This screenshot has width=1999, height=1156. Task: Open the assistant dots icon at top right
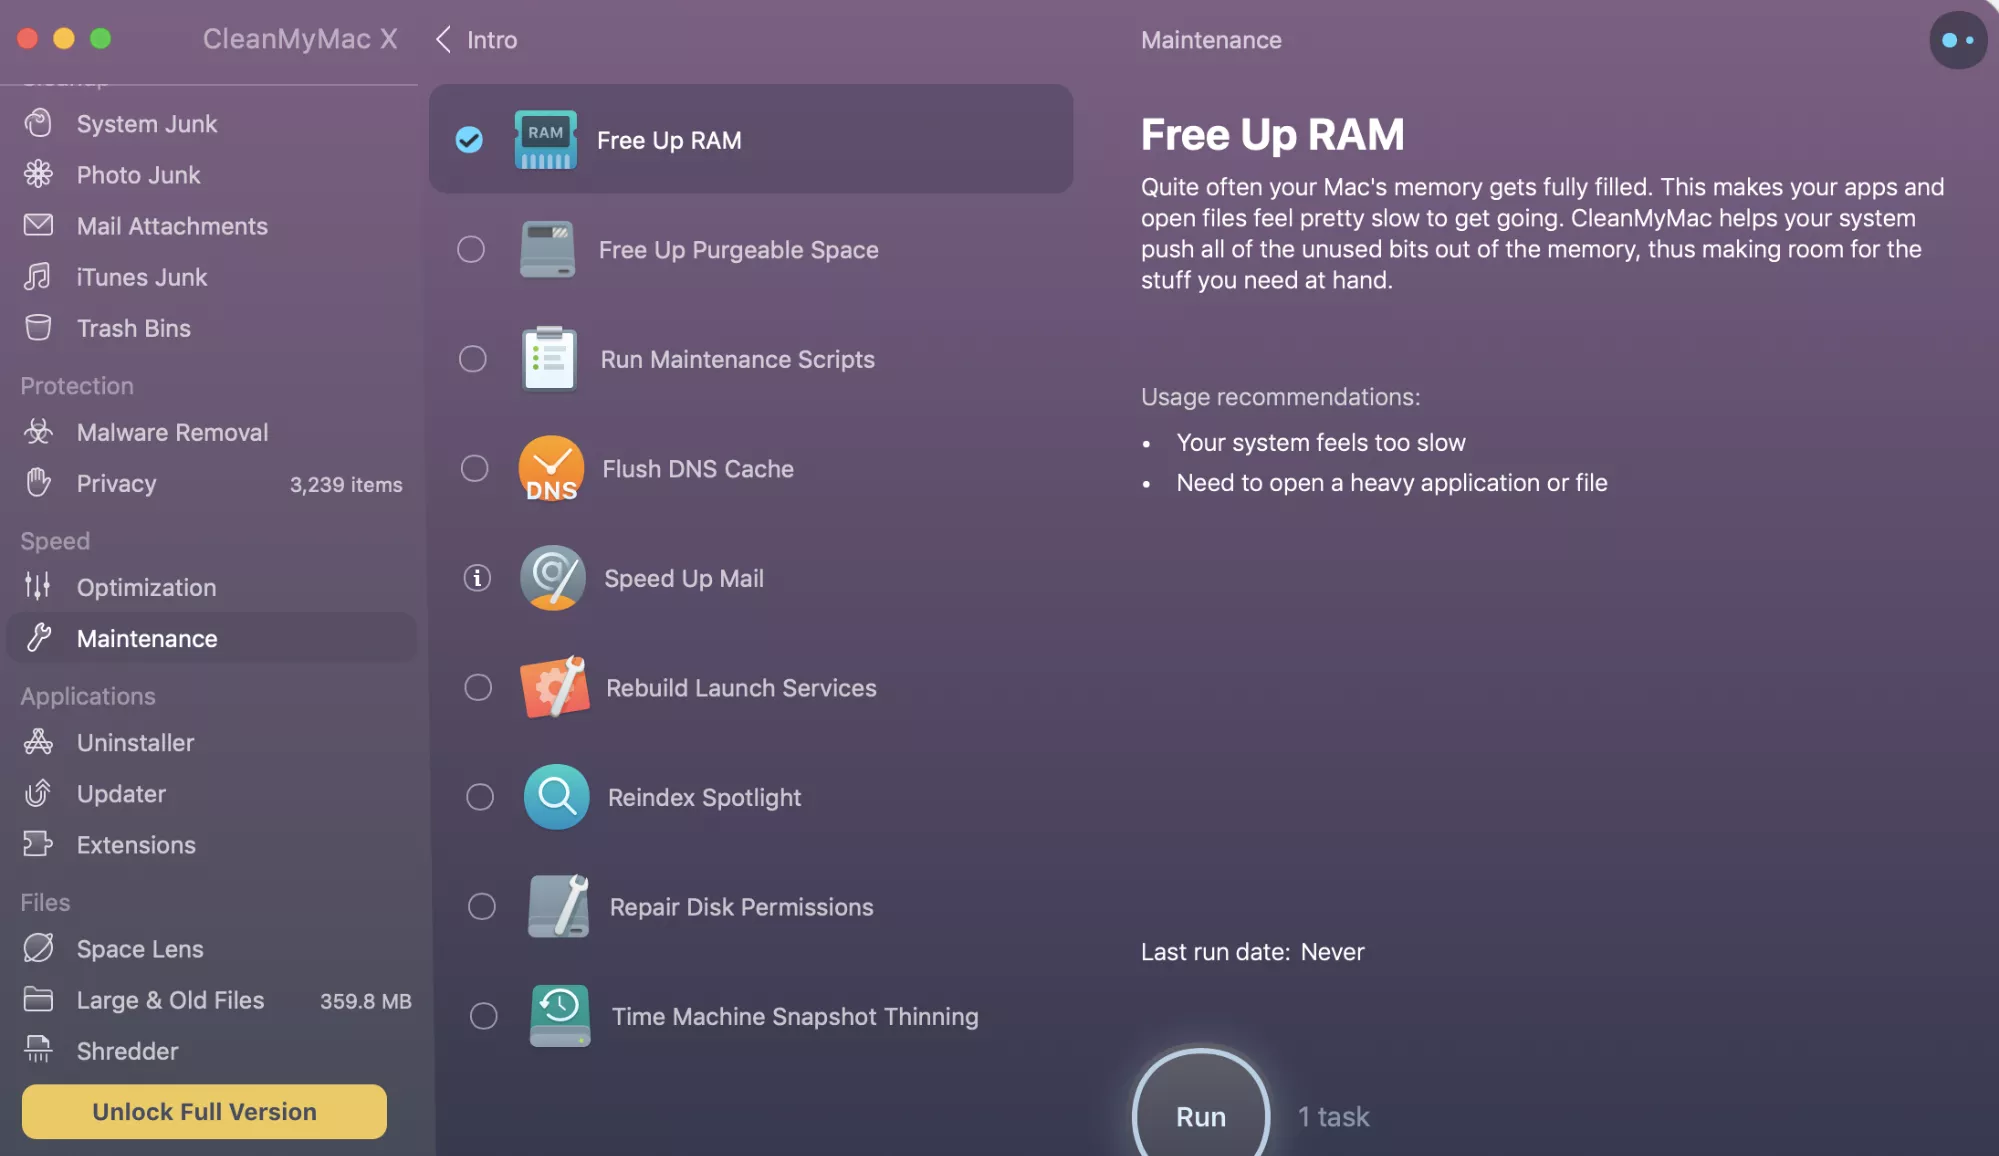pyautogui.click(x=1958, y=40)
